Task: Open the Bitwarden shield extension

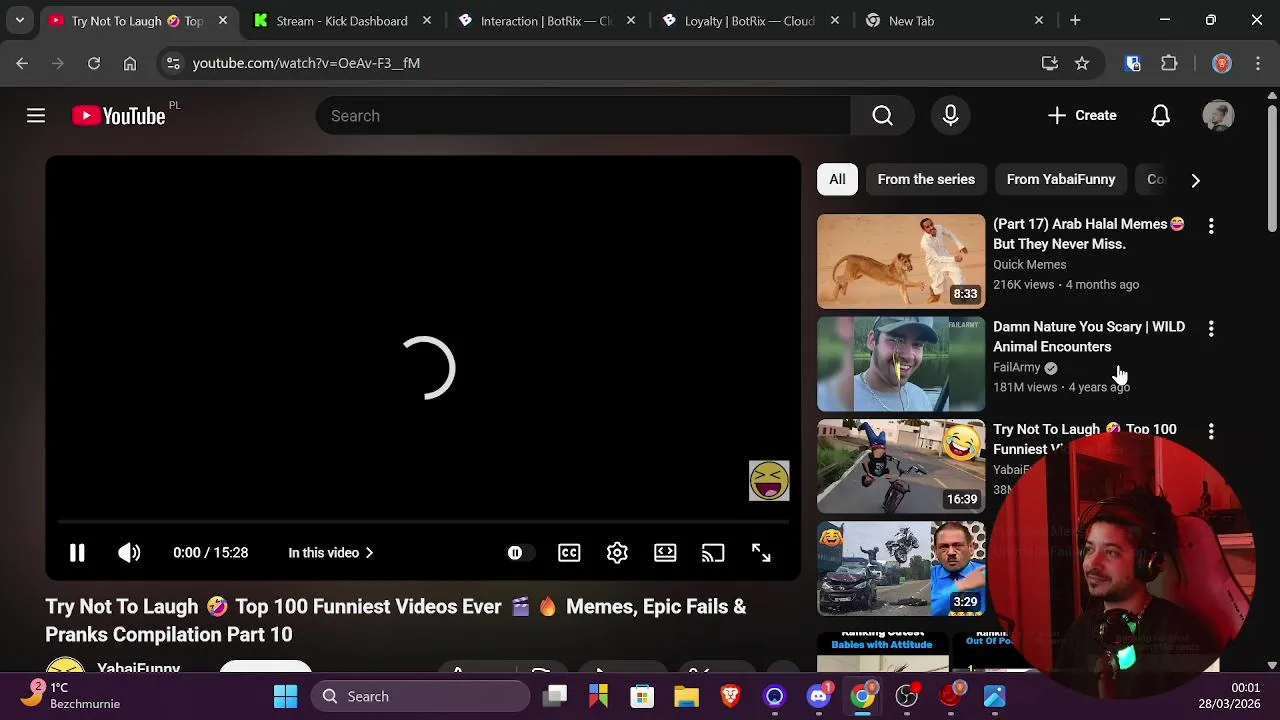Action: pos(1133,63)
